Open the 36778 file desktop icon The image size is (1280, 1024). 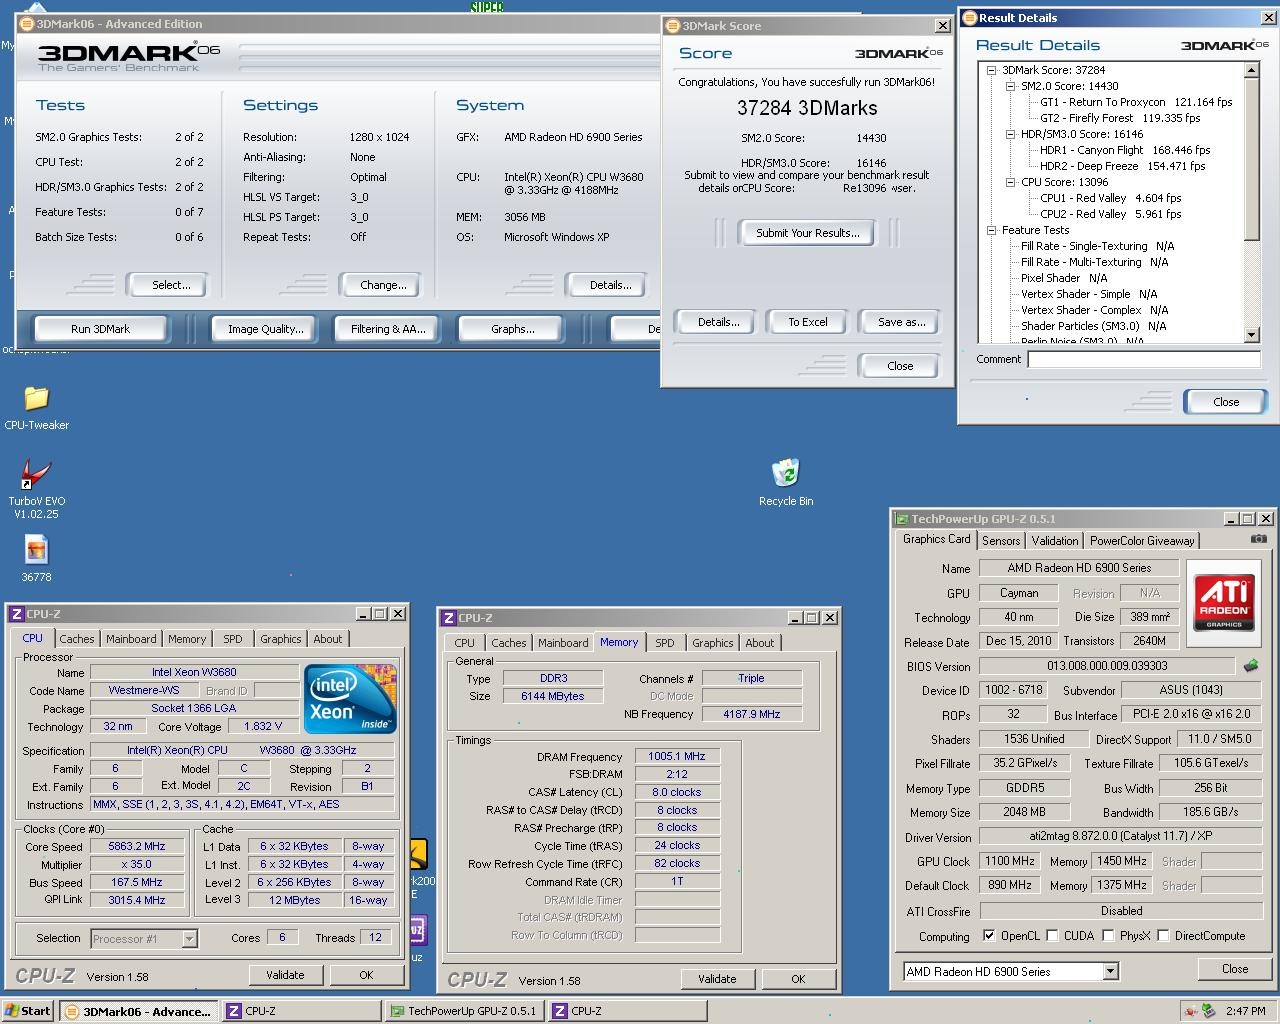click(x=36, y=550)
